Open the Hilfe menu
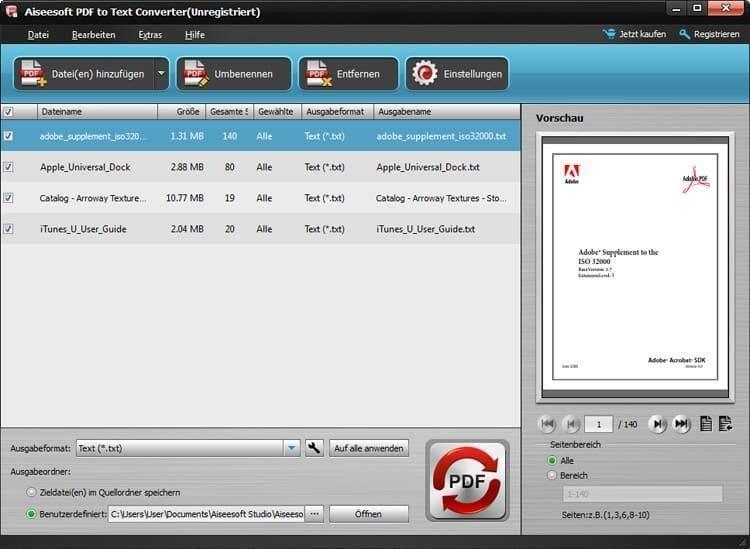The height and width of the screenshot is (549, 750). click(x=195, y=34)
